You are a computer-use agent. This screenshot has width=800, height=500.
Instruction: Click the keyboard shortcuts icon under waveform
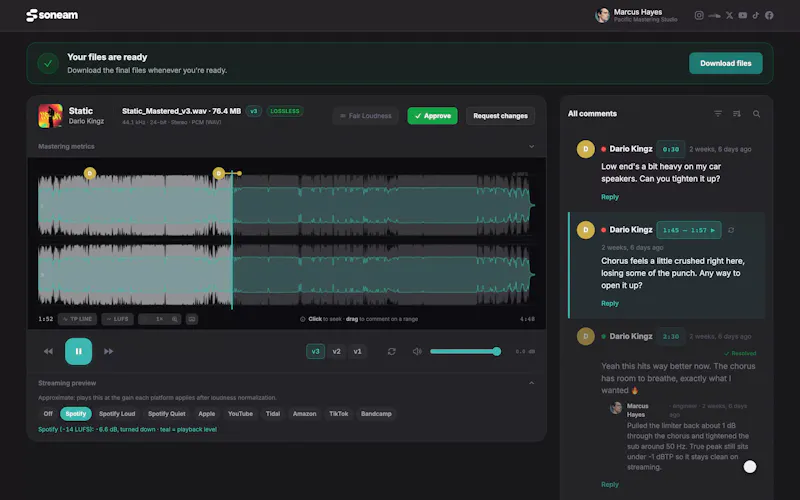pyautogui.click(x=192, y=319)
